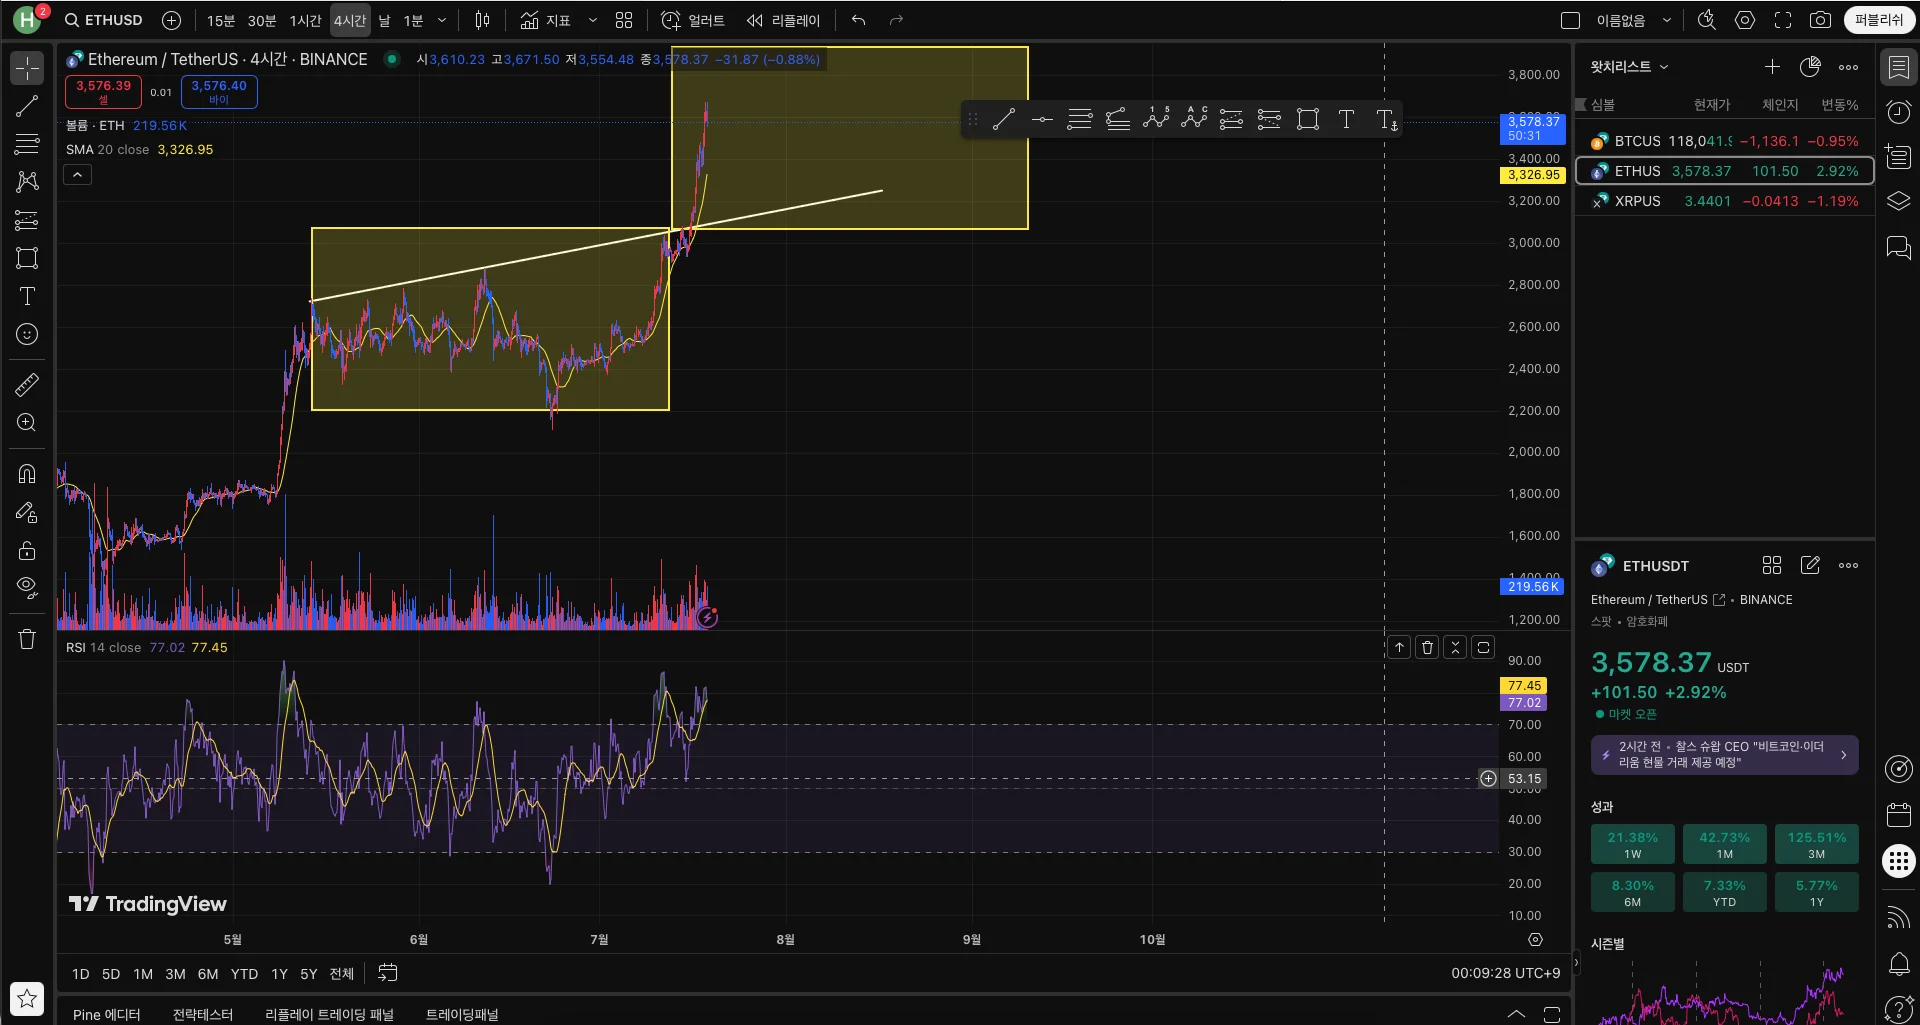The image size is (1920, 1025).
Task: Select the ruler measure tool
Action: point(27,384)
